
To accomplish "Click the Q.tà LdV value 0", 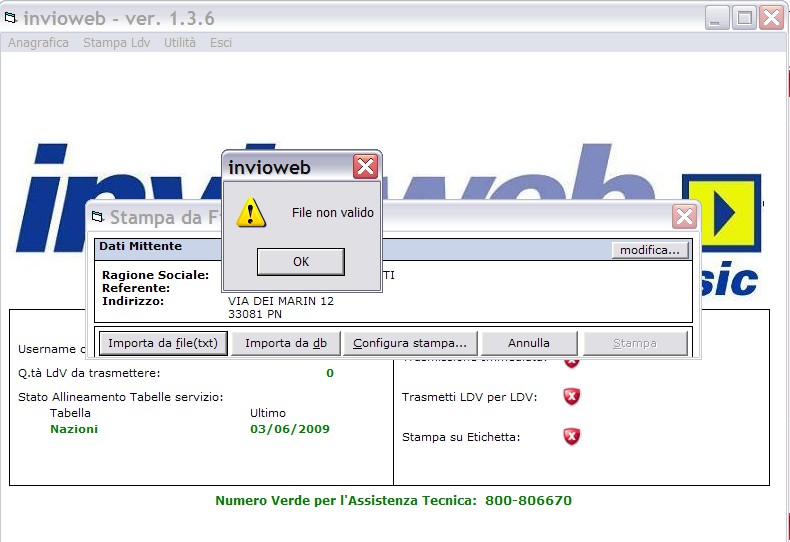I will click(330, 373).
